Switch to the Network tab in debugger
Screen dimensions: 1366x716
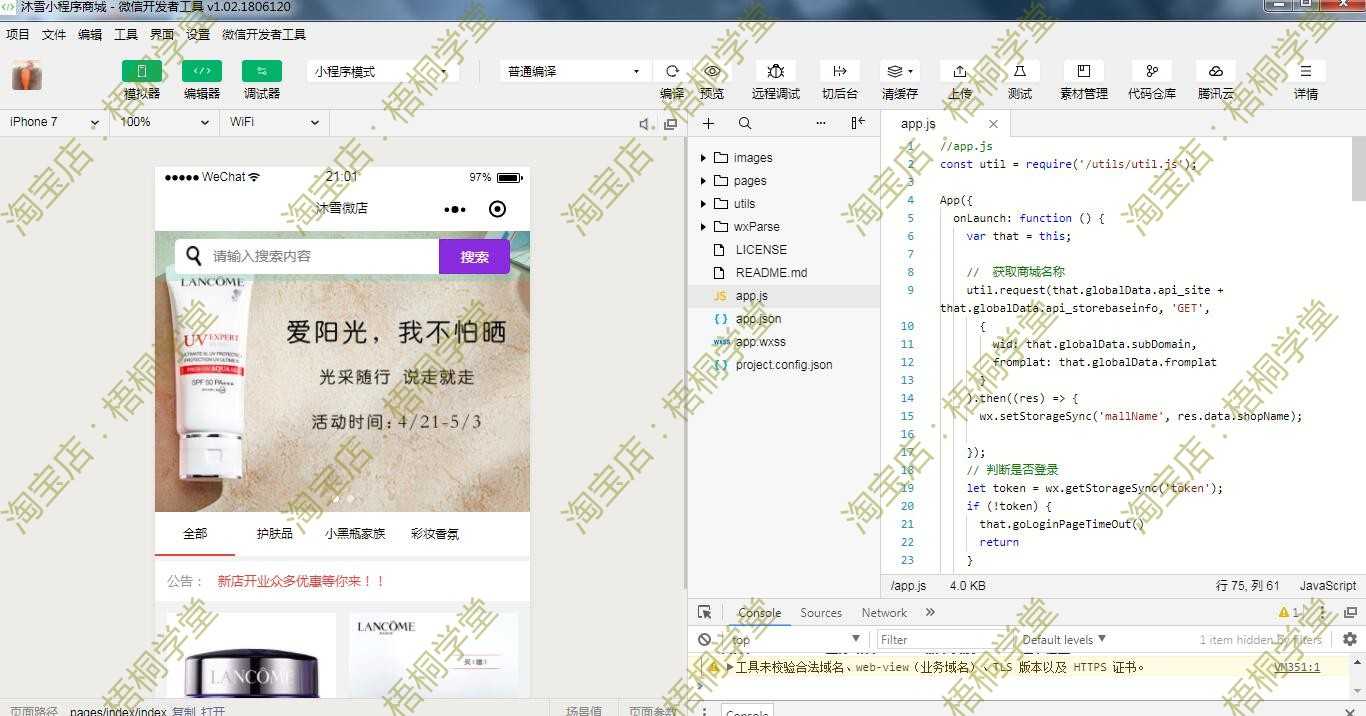click(x=883, y=612)
